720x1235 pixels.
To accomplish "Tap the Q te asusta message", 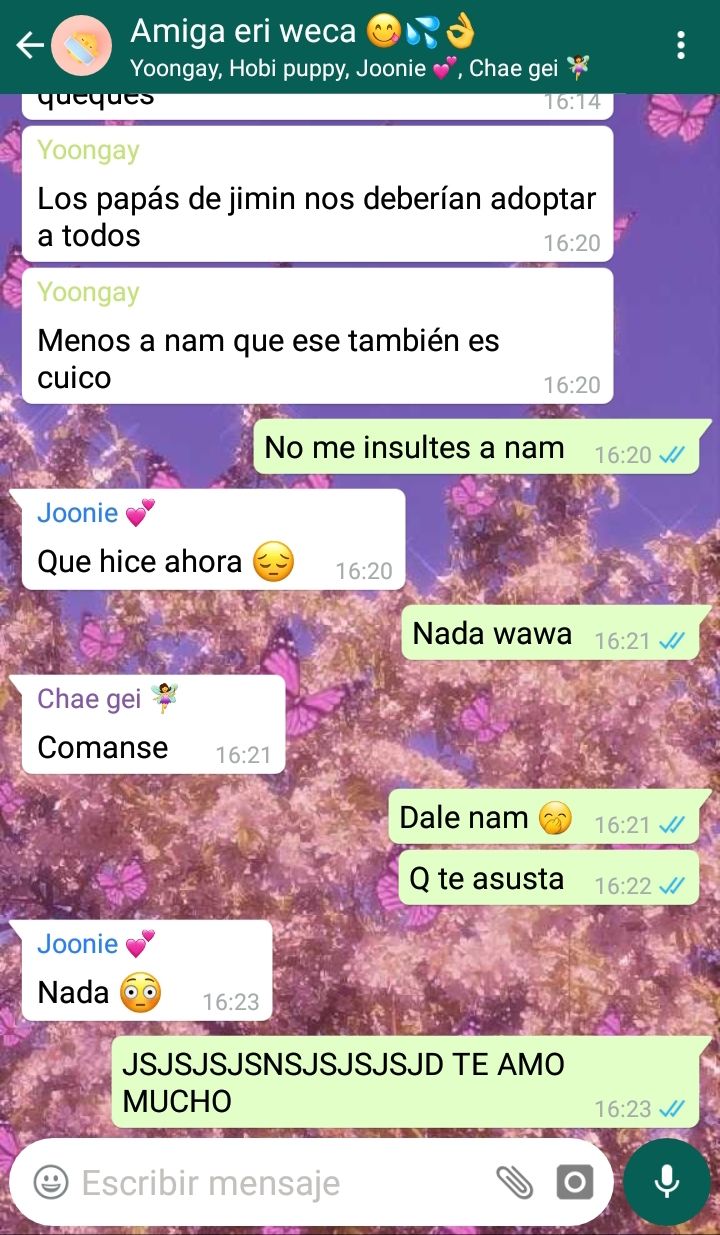I will click(x=549, y=879).
